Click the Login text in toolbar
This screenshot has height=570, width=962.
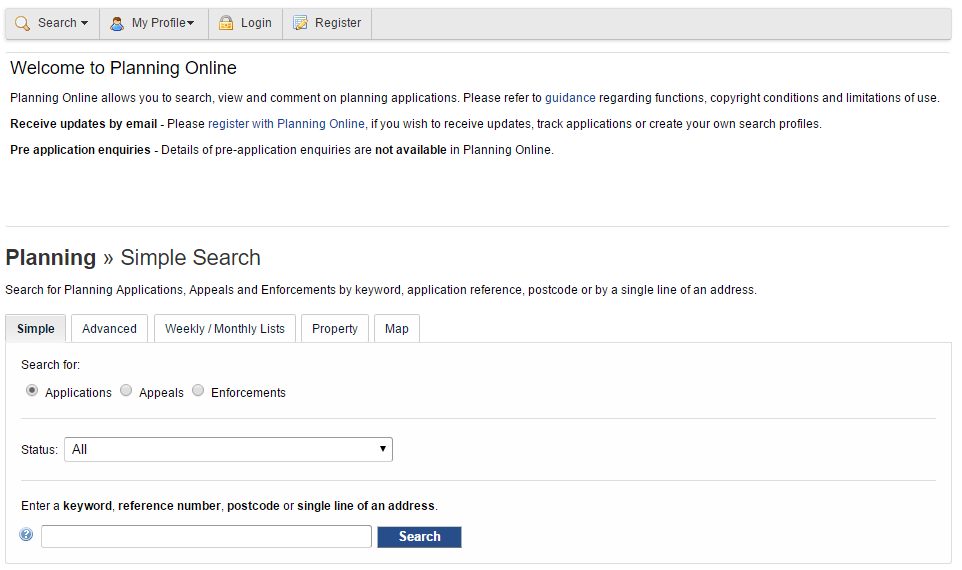click(256, 23)
